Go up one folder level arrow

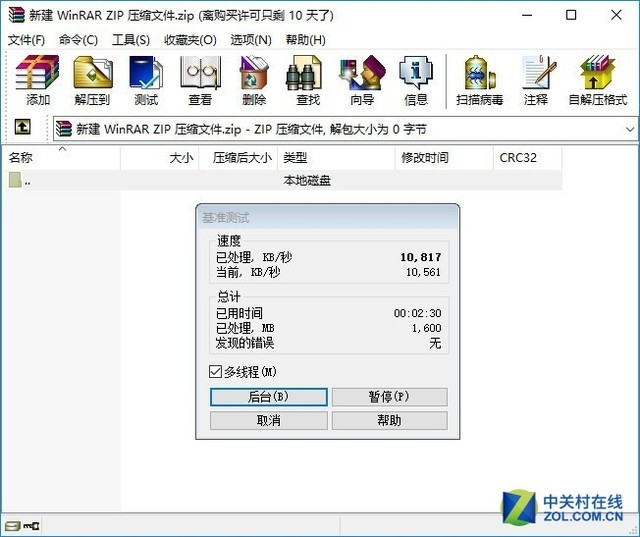click(22, 127)
